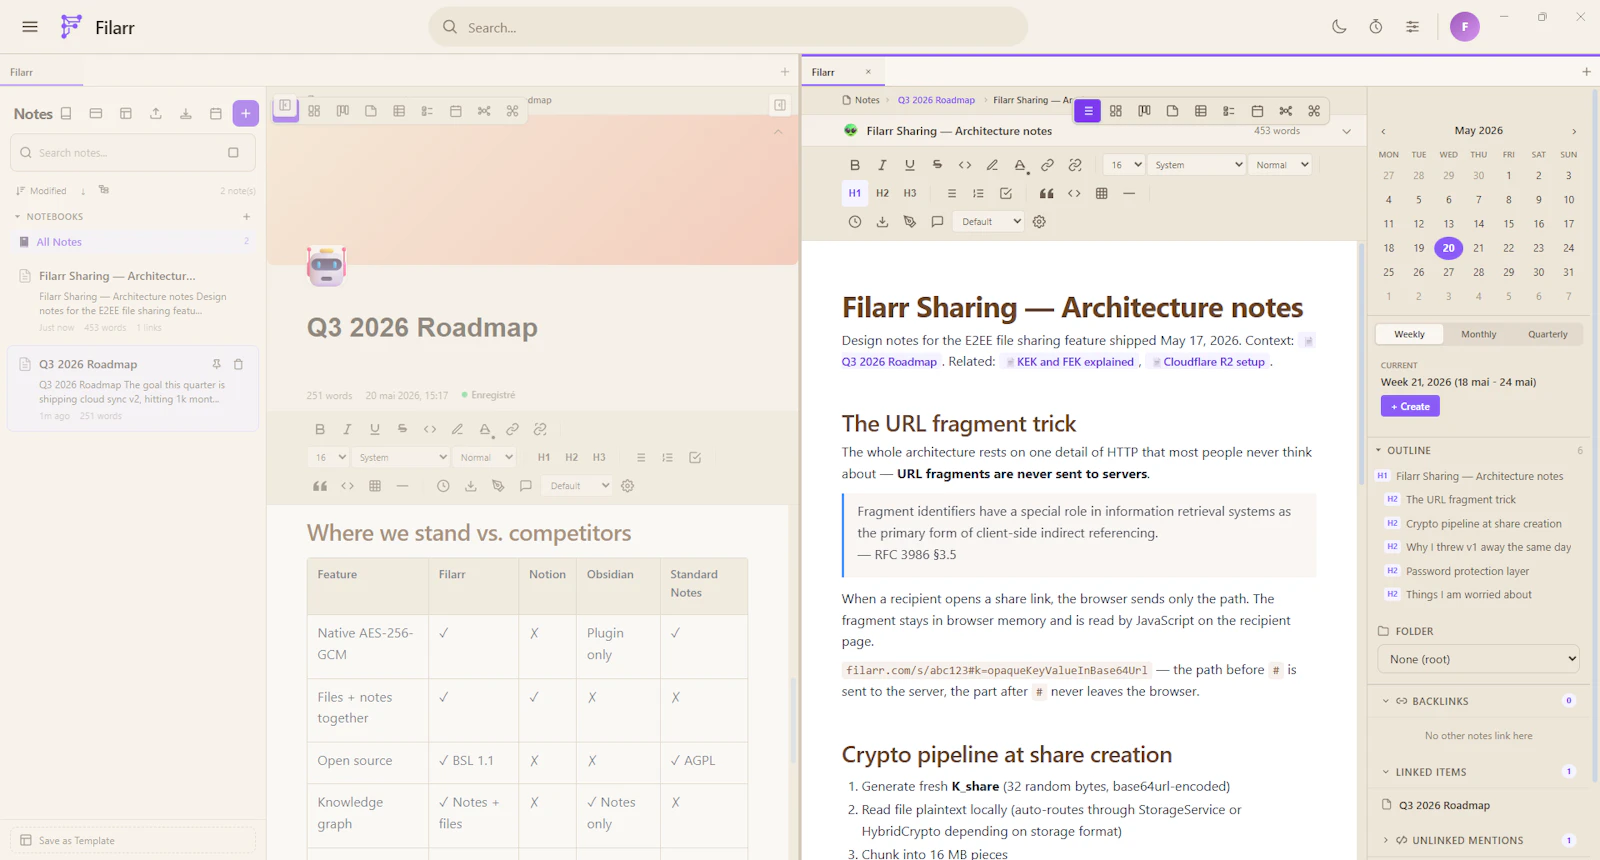This screenshot has width=1600, height=860.
Task: Open the hamburger menu next to Filarr logo
Action: 30,27
